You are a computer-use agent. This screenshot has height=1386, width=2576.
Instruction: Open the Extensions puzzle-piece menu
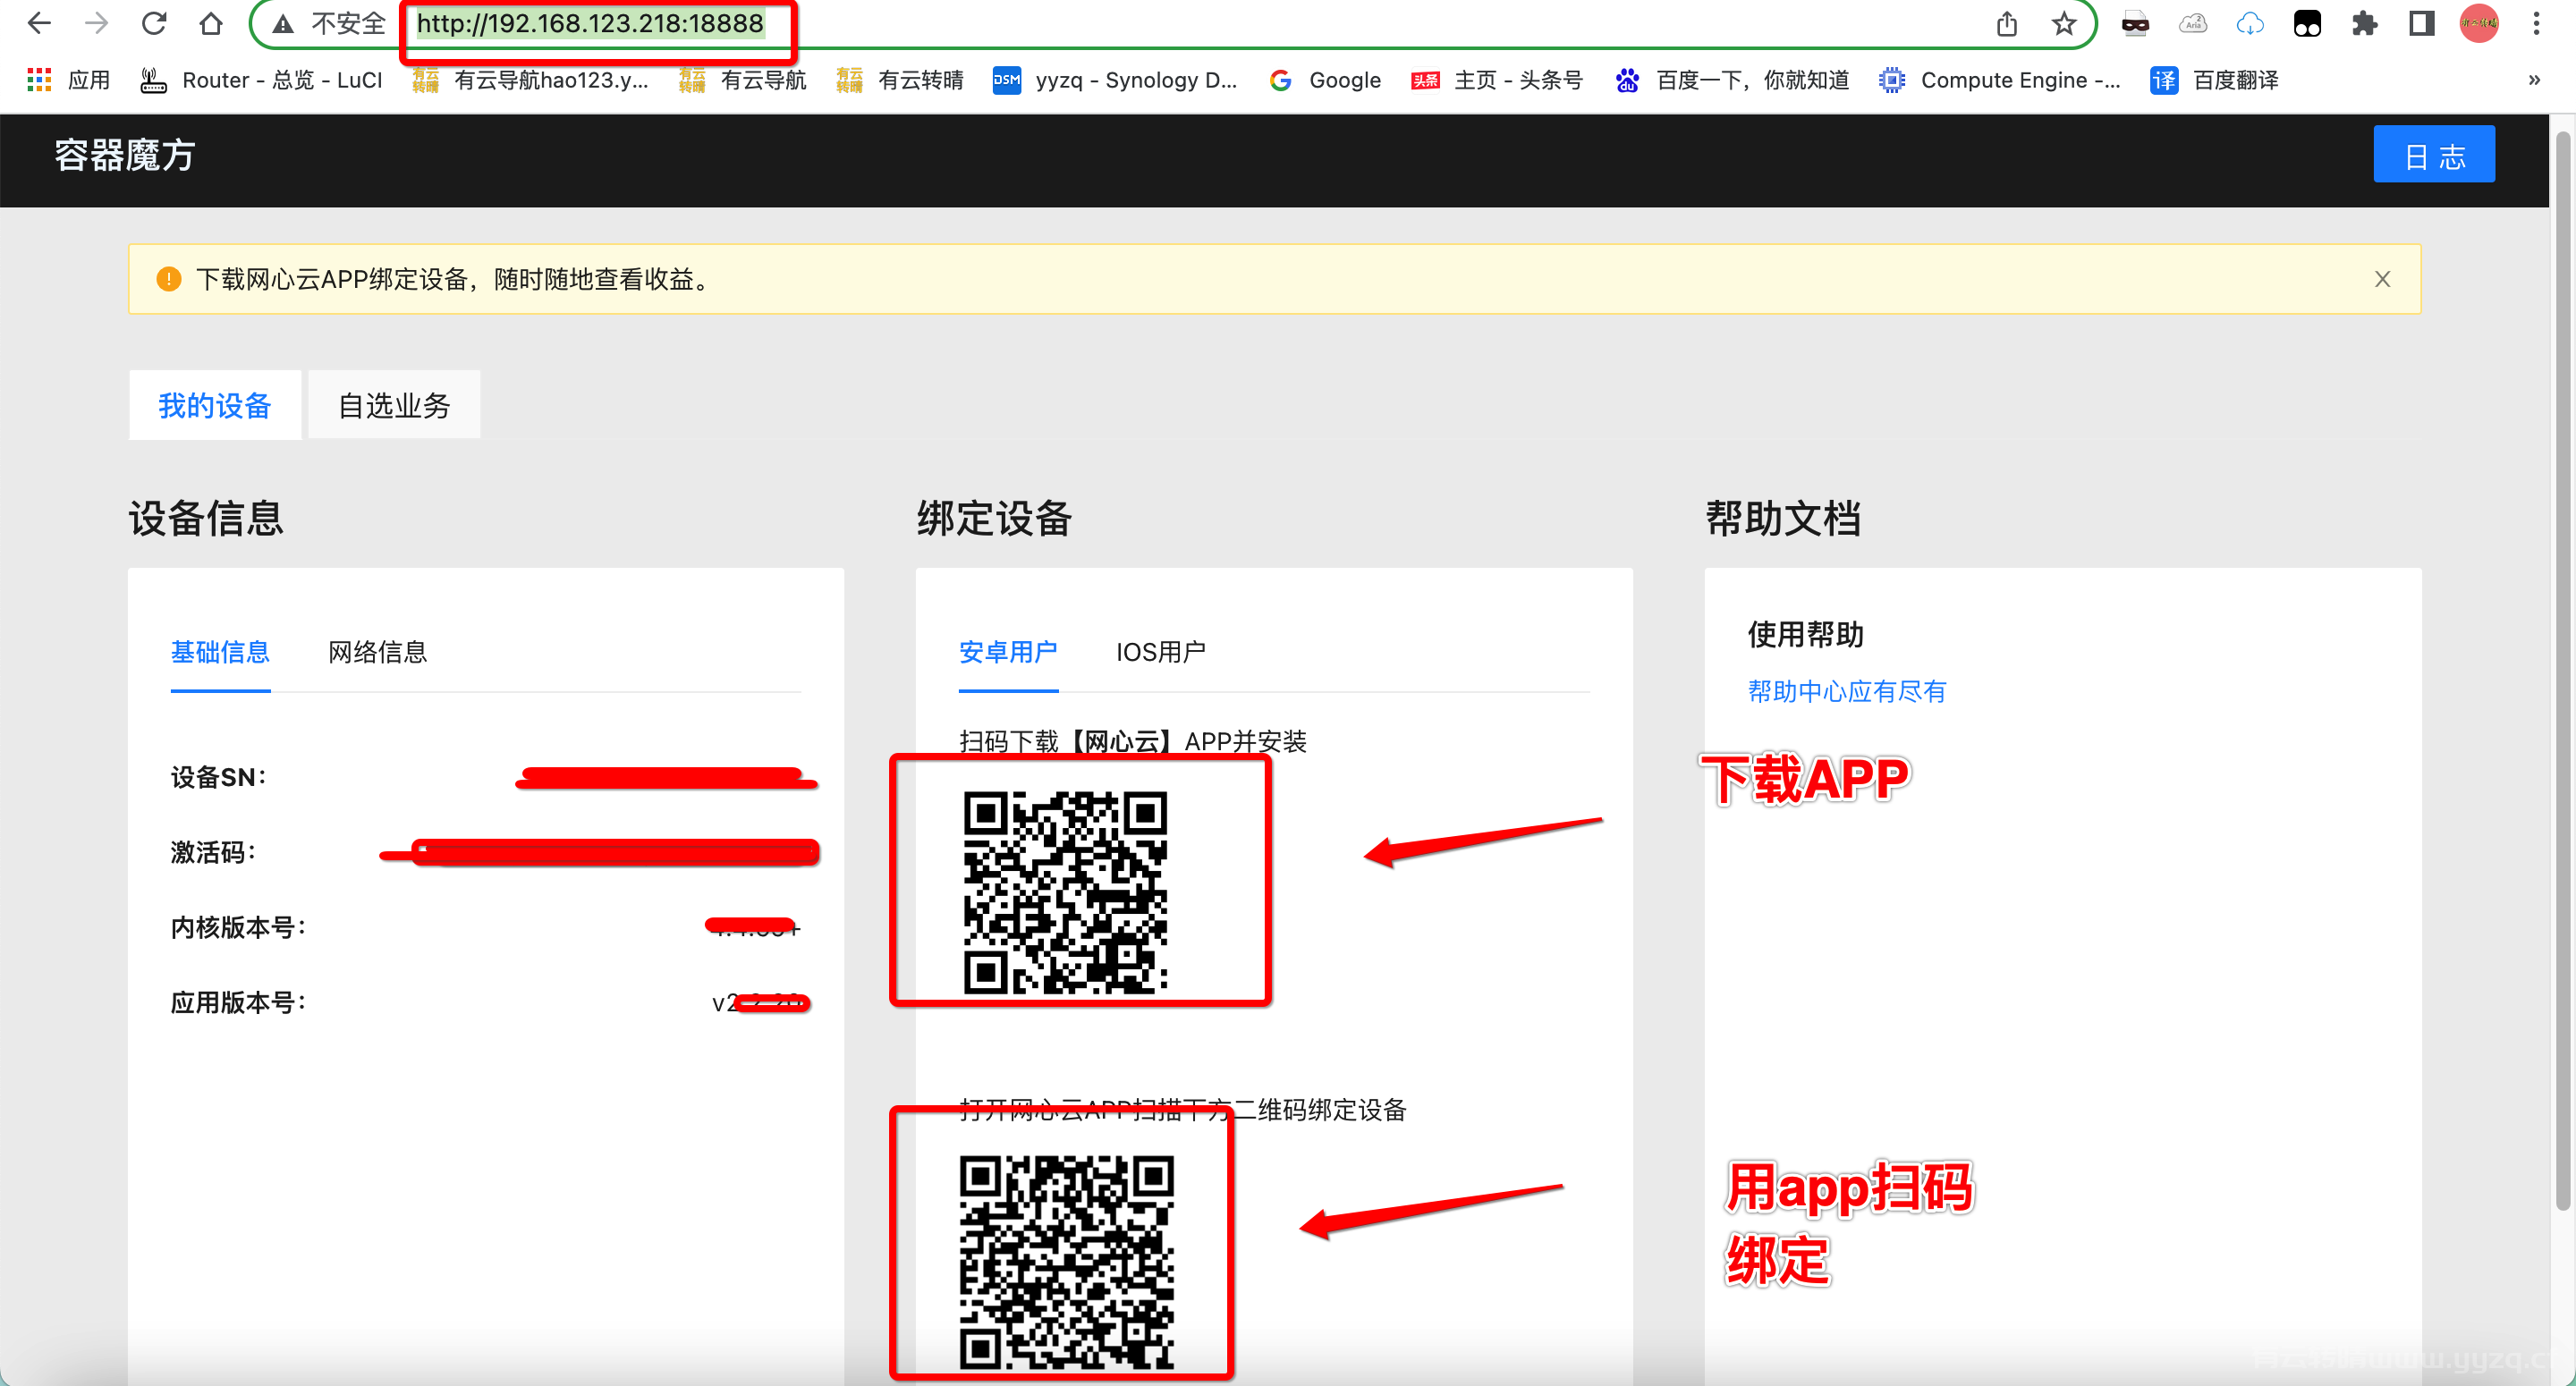coord(2364,24)
